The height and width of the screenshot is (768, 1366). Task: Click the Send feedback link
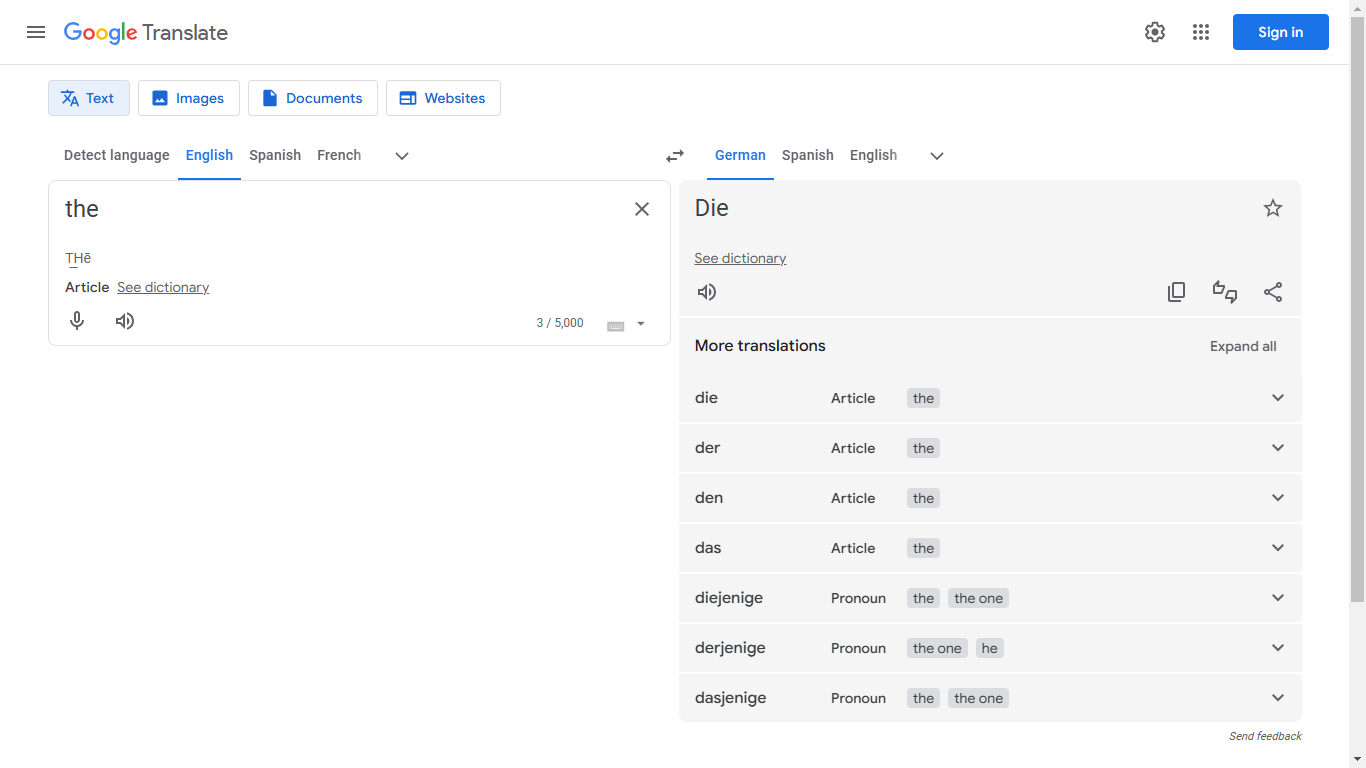click(1265, 736)
